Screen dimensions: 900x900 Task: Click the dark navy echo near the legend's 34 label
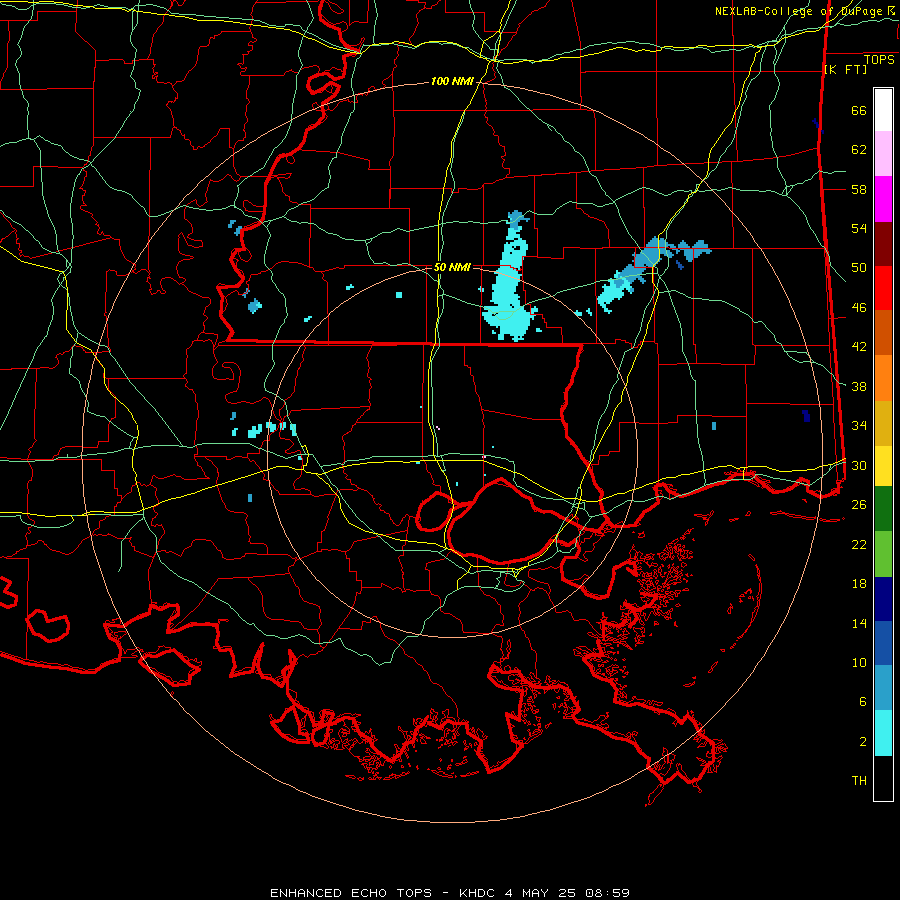click(x=806, y=416)
